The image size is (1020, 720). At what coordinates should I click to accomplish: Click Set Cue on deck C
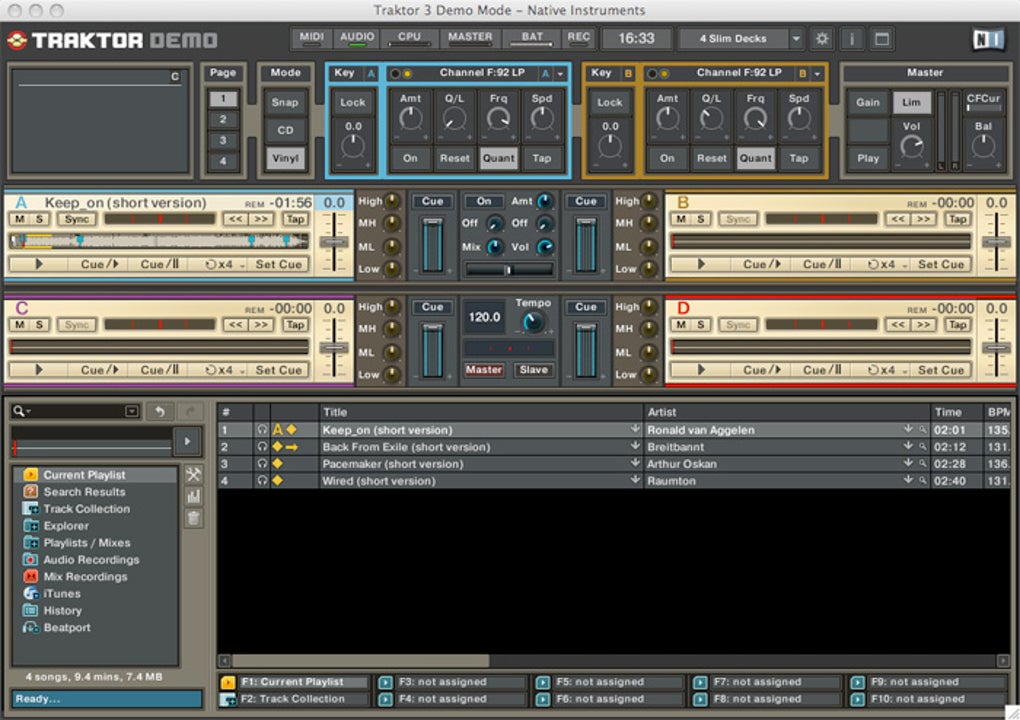pyautogui.click(x=278, y=370)
